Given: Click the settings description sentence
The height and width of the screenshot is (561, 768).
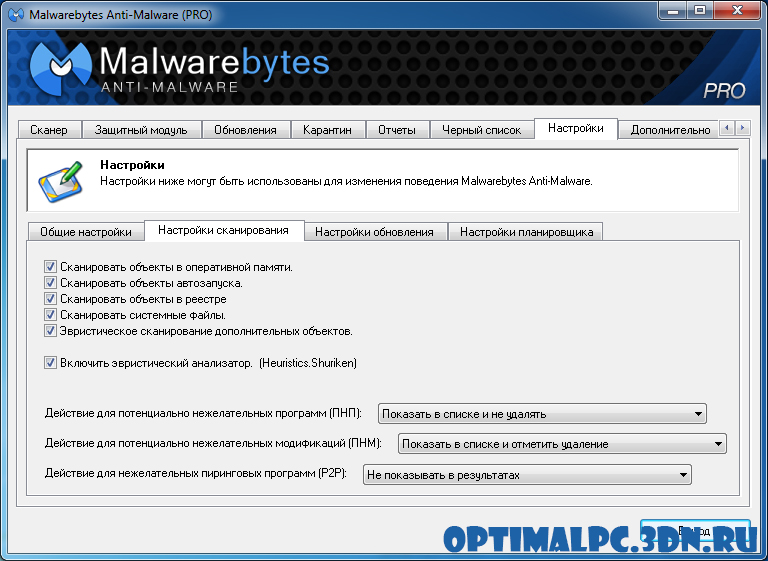Looking at the screenshot, I should click(346, 181).
